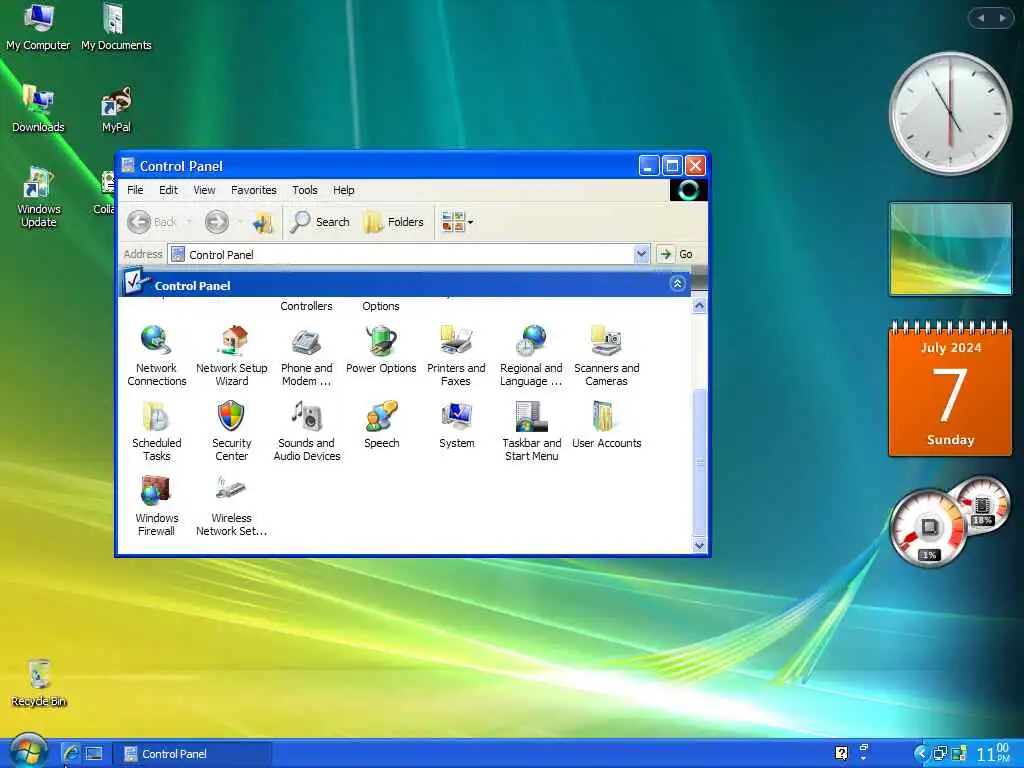Open Wireless Network Setup wizard
The image size is (1024, 768).
(231, 506)
